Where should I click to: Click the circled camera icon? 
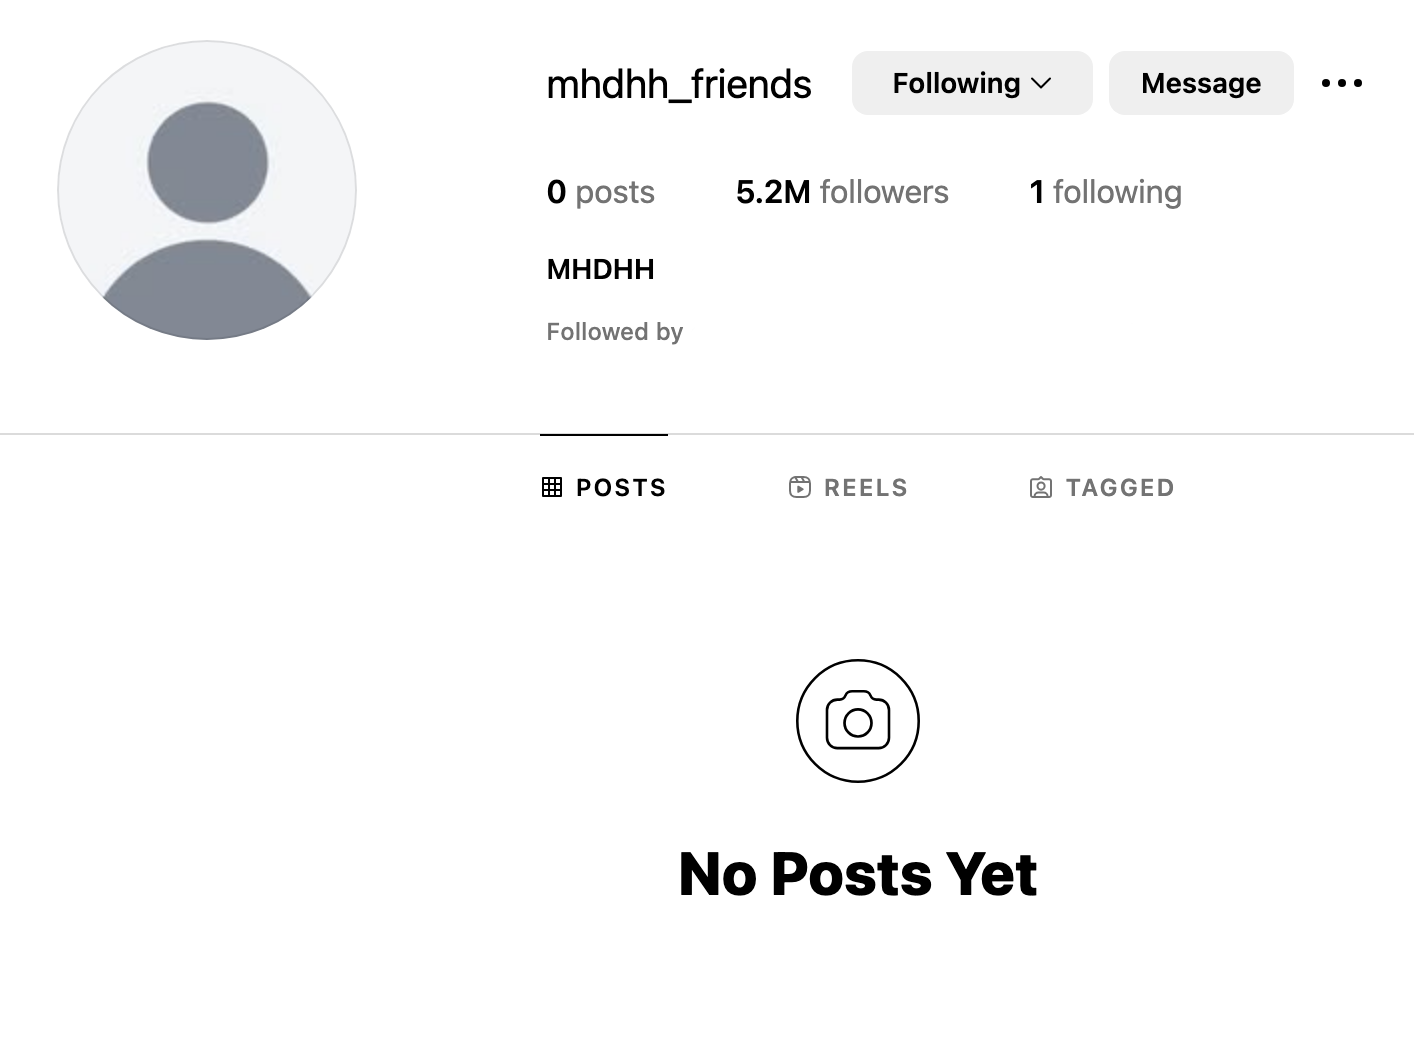pos(858,721)
